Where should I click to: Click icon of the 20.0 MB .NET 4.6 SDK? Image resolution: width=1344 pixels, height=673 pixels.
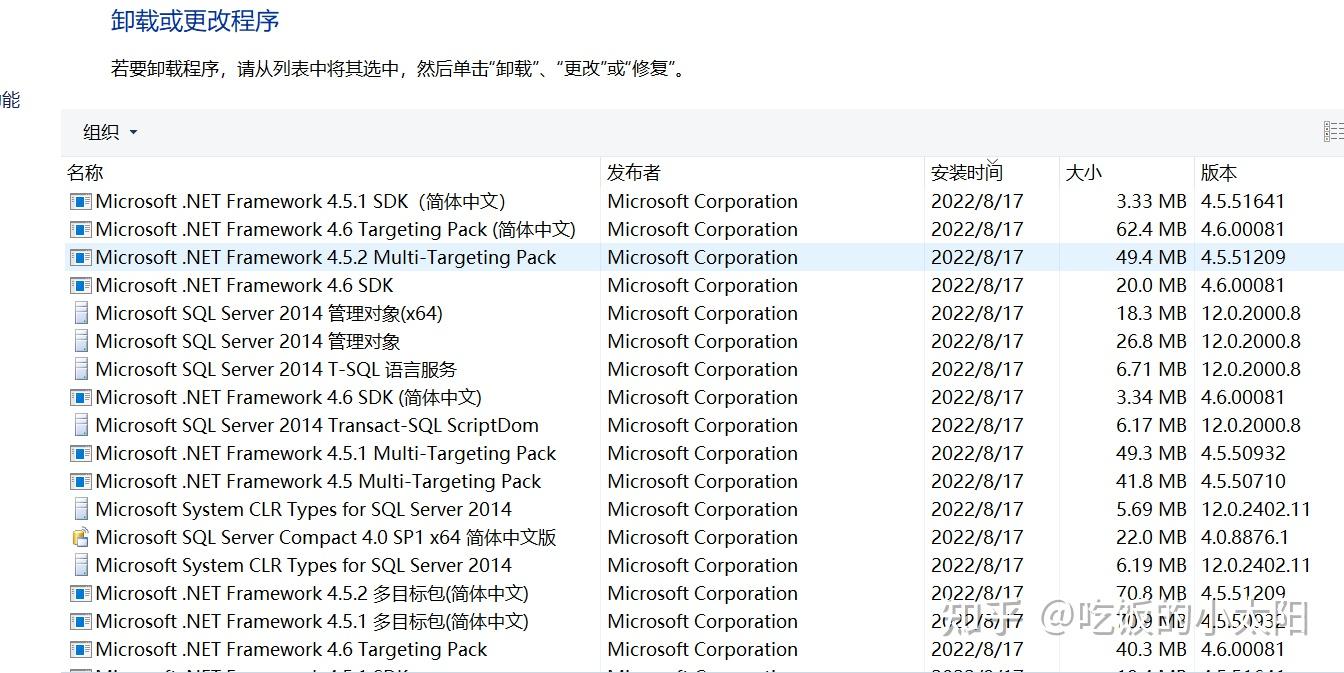tap(80, 285)
